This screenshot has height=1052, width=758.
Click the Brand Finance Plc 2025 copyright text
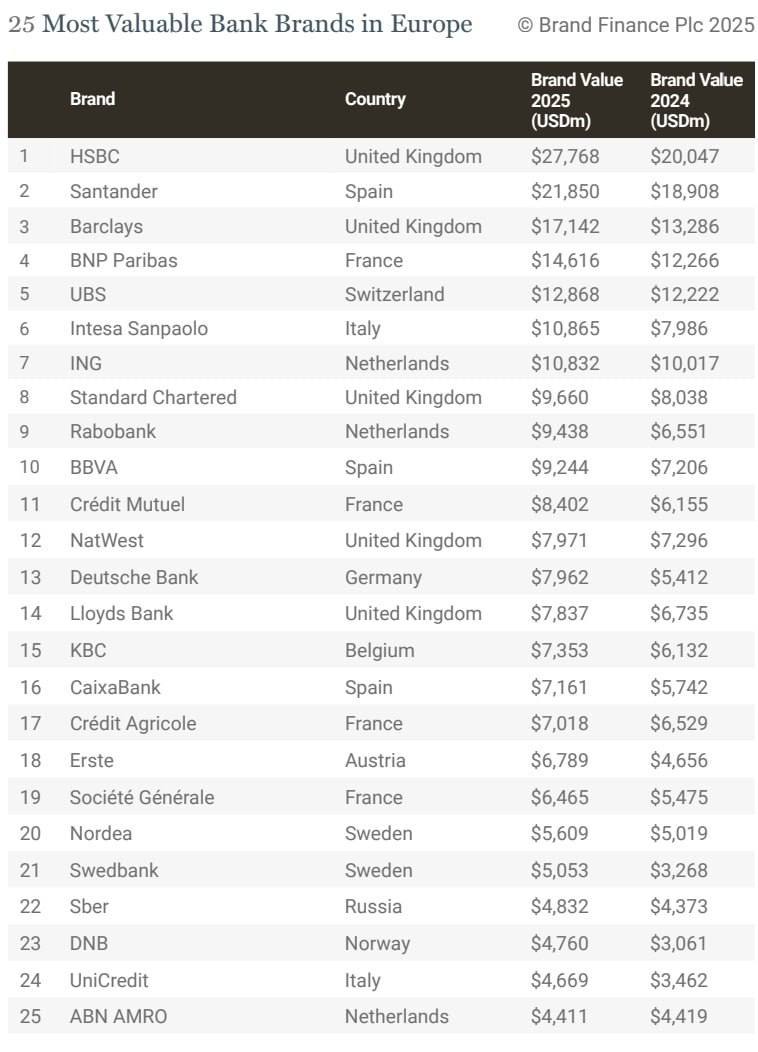click(x=635, y=25)
